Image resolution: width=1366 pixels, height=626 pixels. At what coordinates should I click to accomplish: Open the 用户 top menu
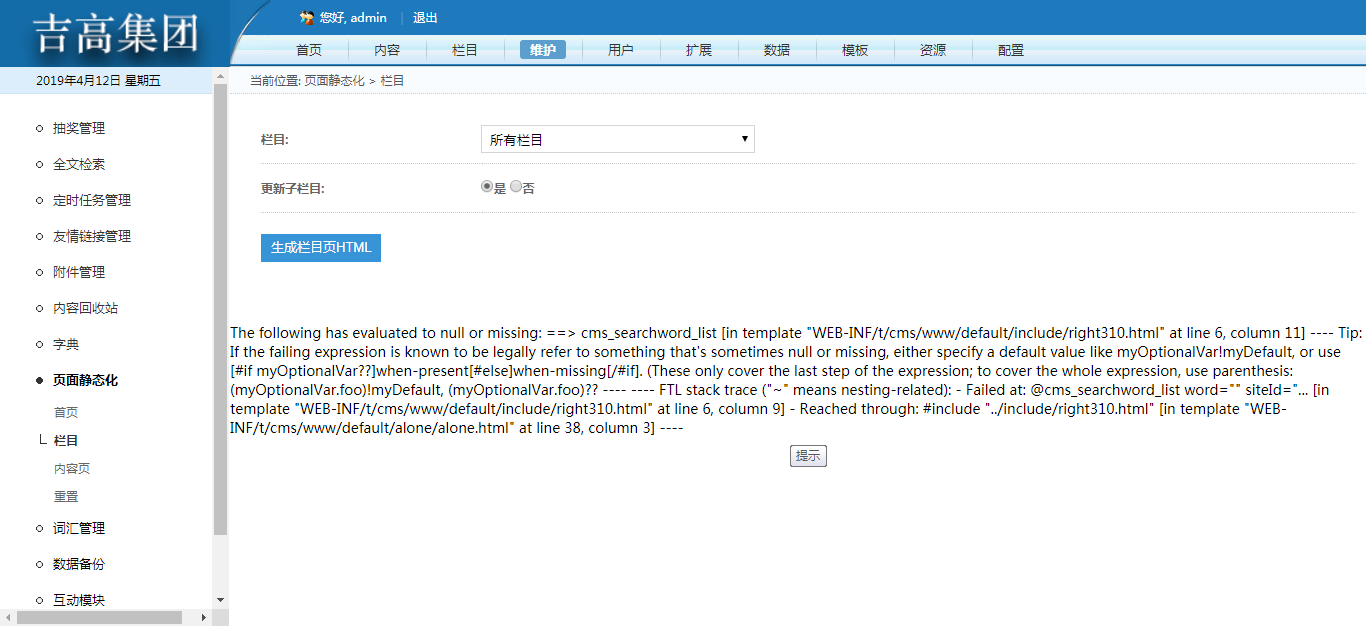[x=621, y=50]
